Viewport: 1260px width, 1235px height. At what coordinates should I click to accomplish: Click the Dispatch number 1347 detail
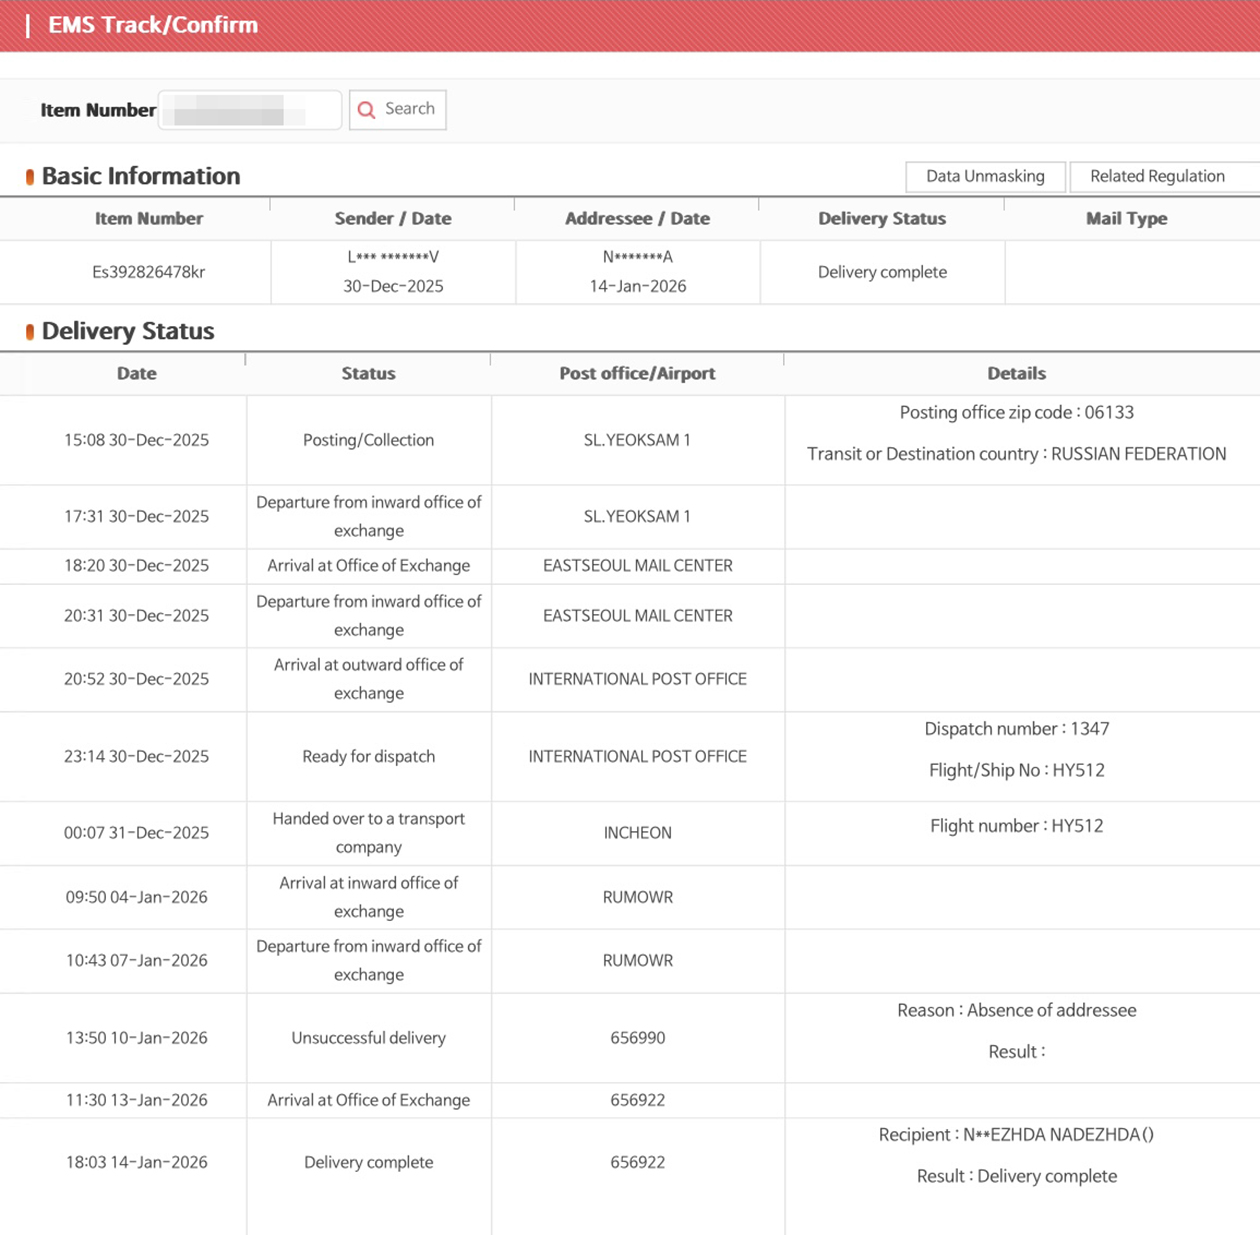coord(1016,729)
